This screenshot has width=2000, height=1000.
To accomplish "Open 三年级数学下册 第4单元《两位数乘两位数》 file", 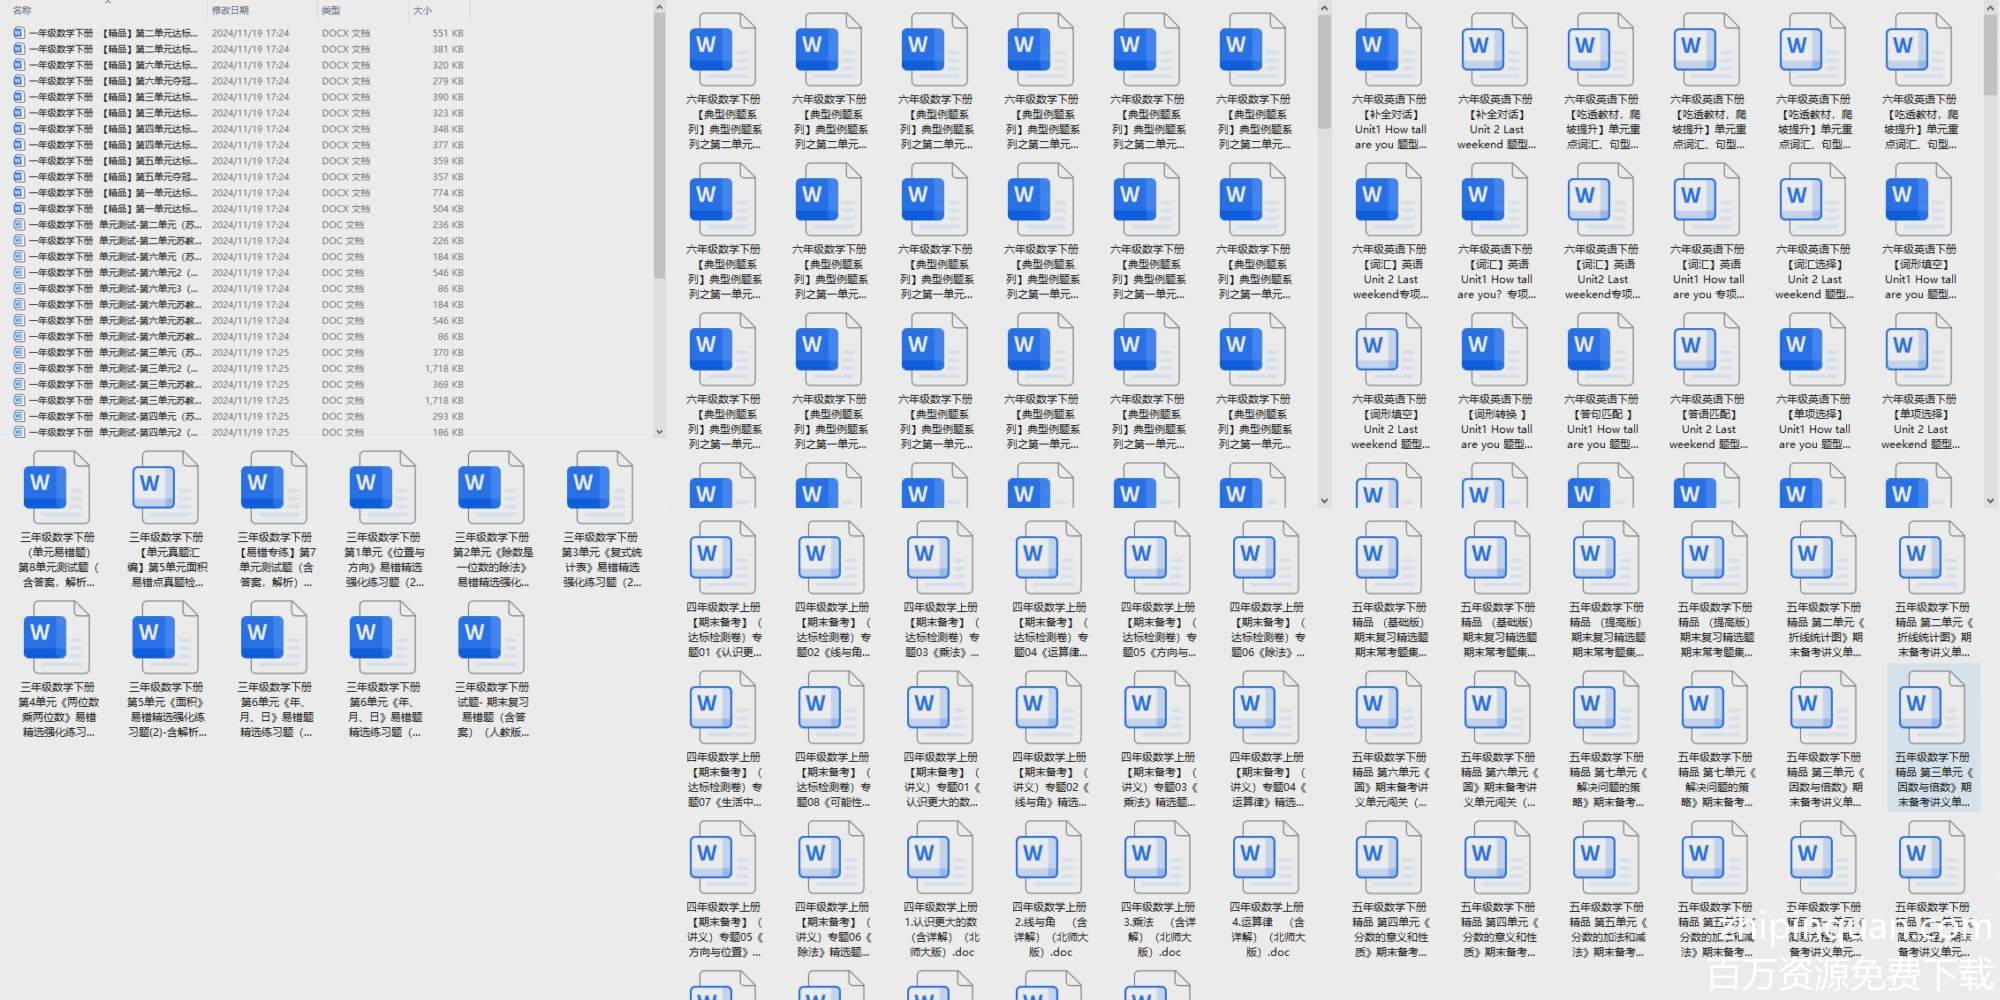I will click(57, 638).
